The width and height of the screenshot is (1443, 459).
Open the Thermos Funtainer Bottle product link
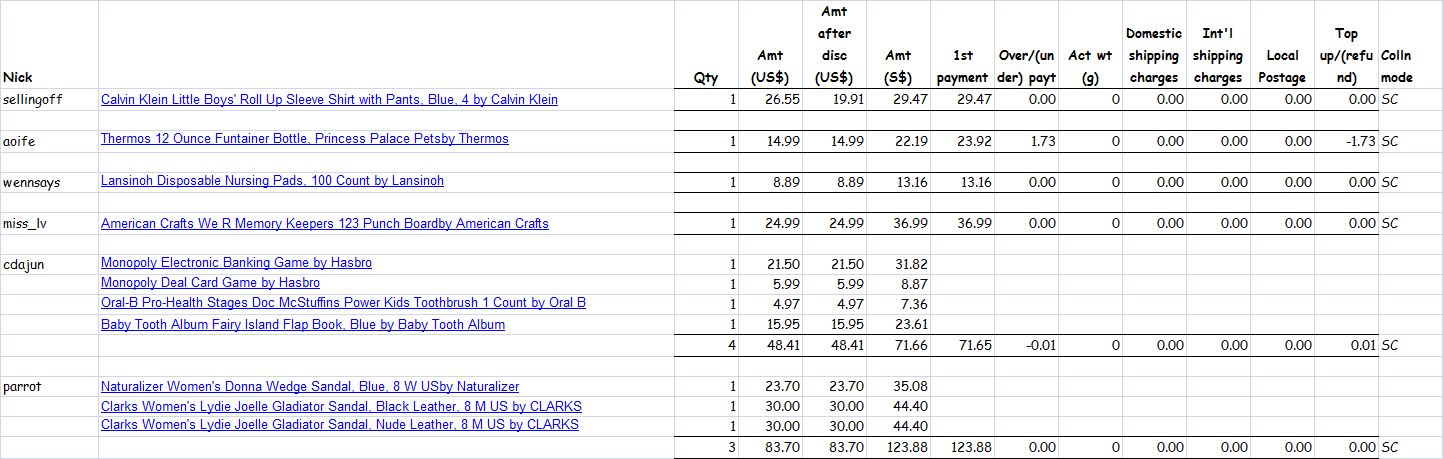pyautogui.click(x=305, y=139)
